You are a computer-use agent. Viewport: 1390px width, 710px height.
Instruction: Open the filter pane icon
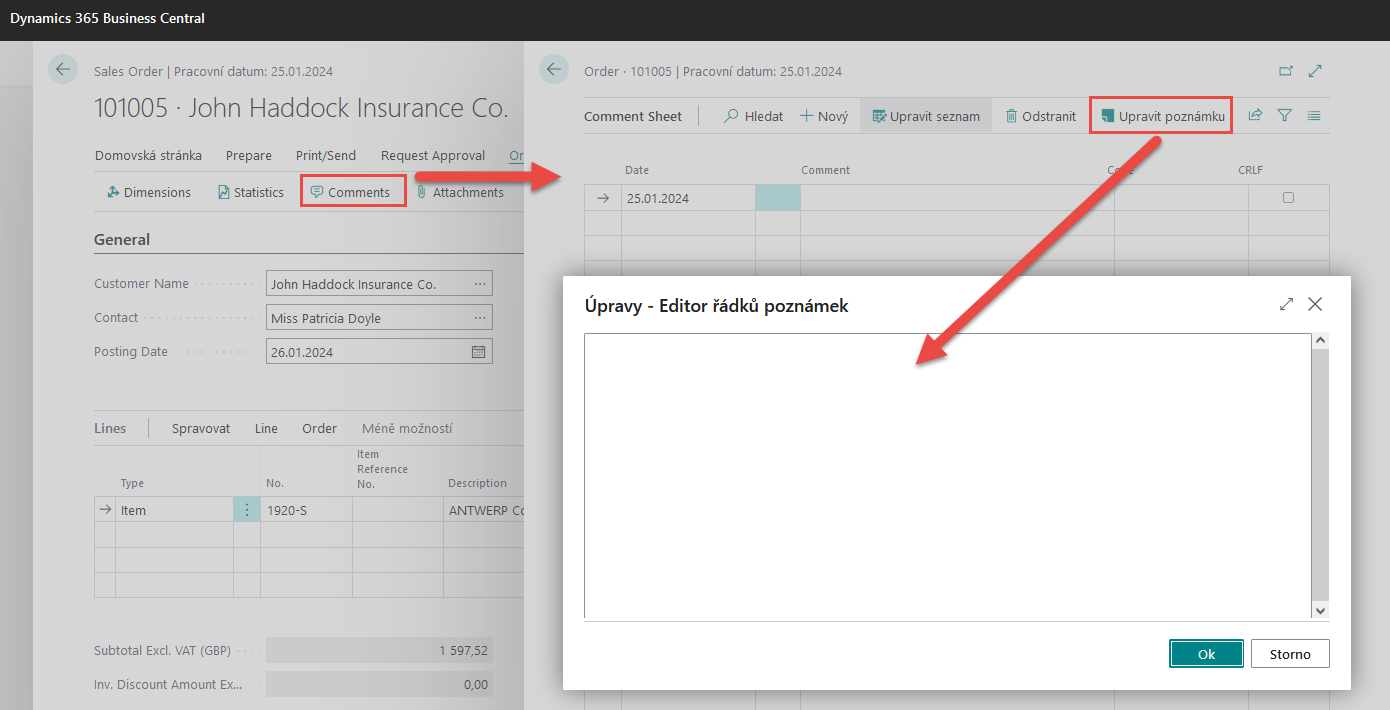tap(1285, 116)
